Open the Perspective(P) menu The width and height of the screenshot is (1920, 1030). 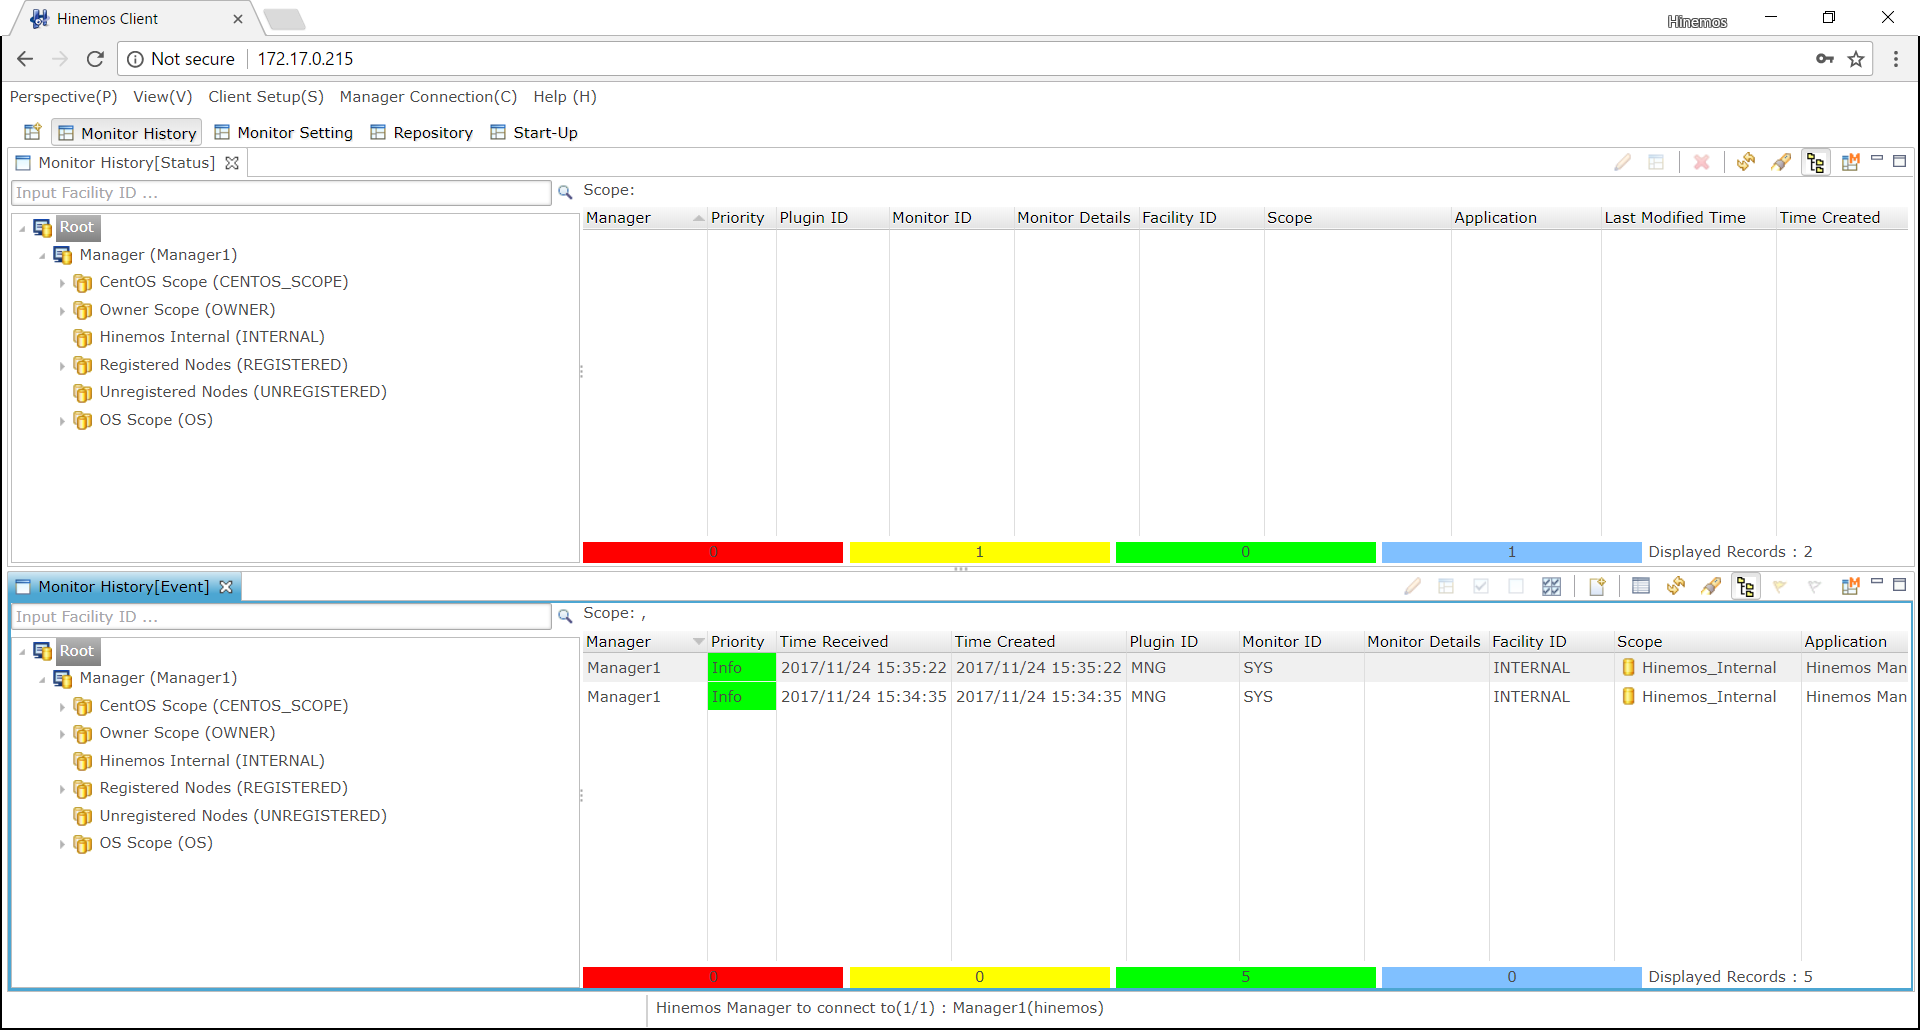coord(63,96)
